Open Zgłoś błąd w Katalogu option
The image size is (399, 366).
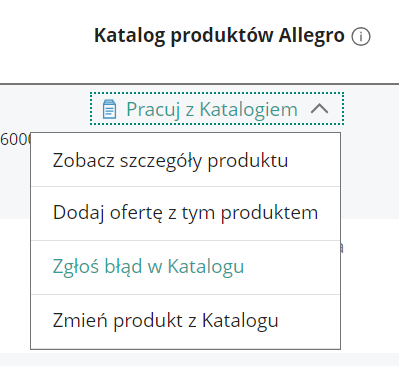coord(185,267)
